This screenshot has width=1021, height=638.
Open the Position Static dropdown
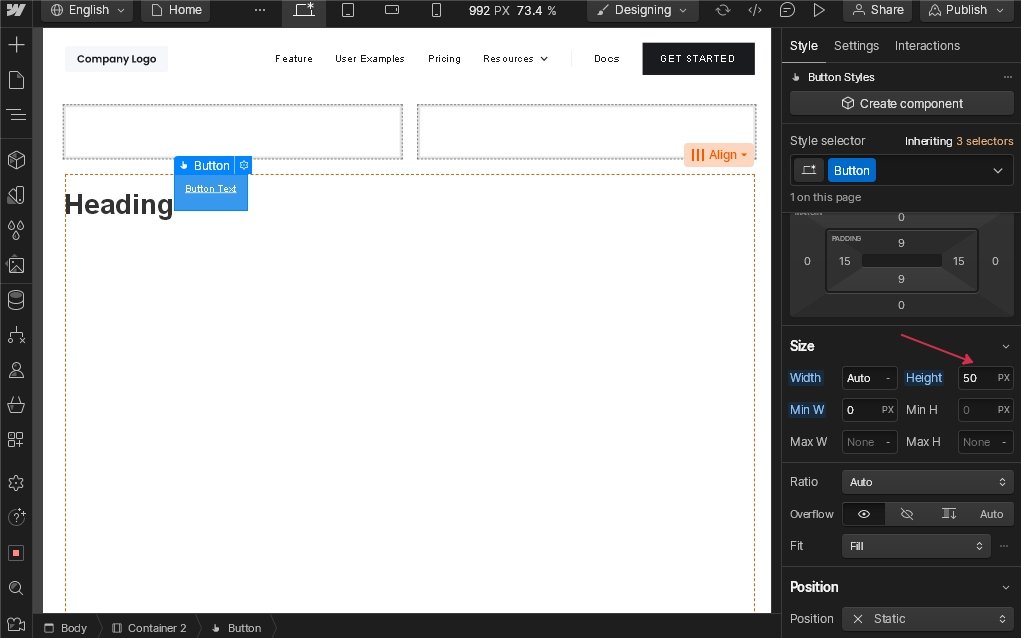[x=927, y=618]
